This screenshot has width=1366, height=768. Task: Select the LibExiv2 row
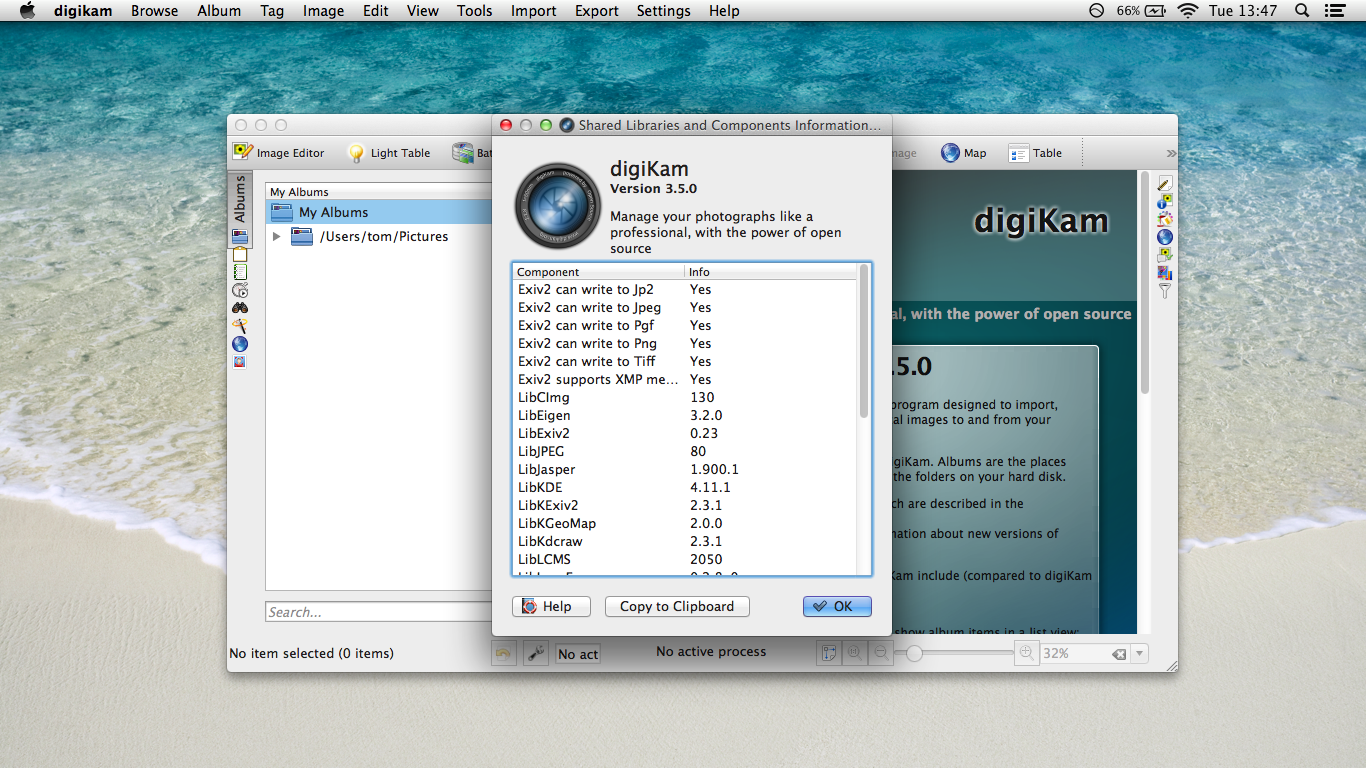(685, 433)
